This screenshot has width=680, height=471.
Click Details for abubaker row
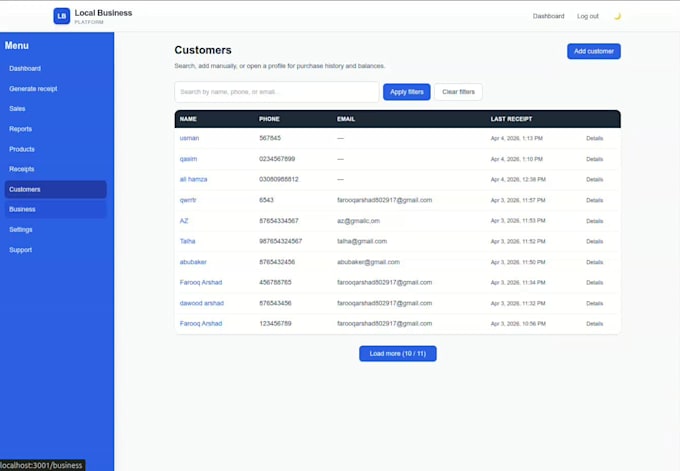595,262
